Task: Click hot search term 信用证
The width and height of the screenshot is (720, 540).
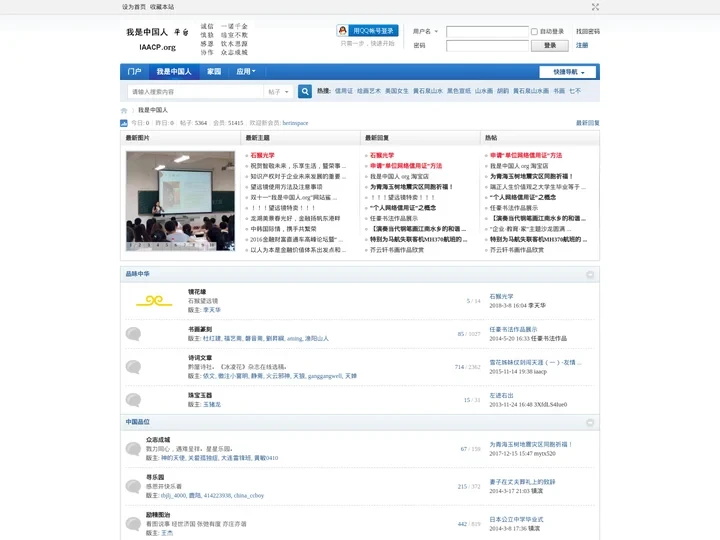Action: pyautogui.click(x=344, y=91)
